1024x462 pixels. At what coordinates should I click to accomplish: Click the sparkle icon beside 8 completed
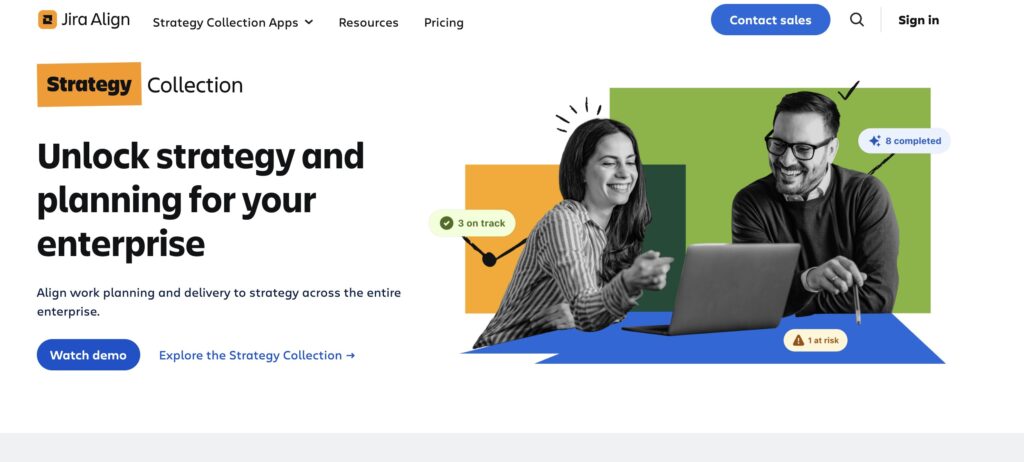pos(874,140)
